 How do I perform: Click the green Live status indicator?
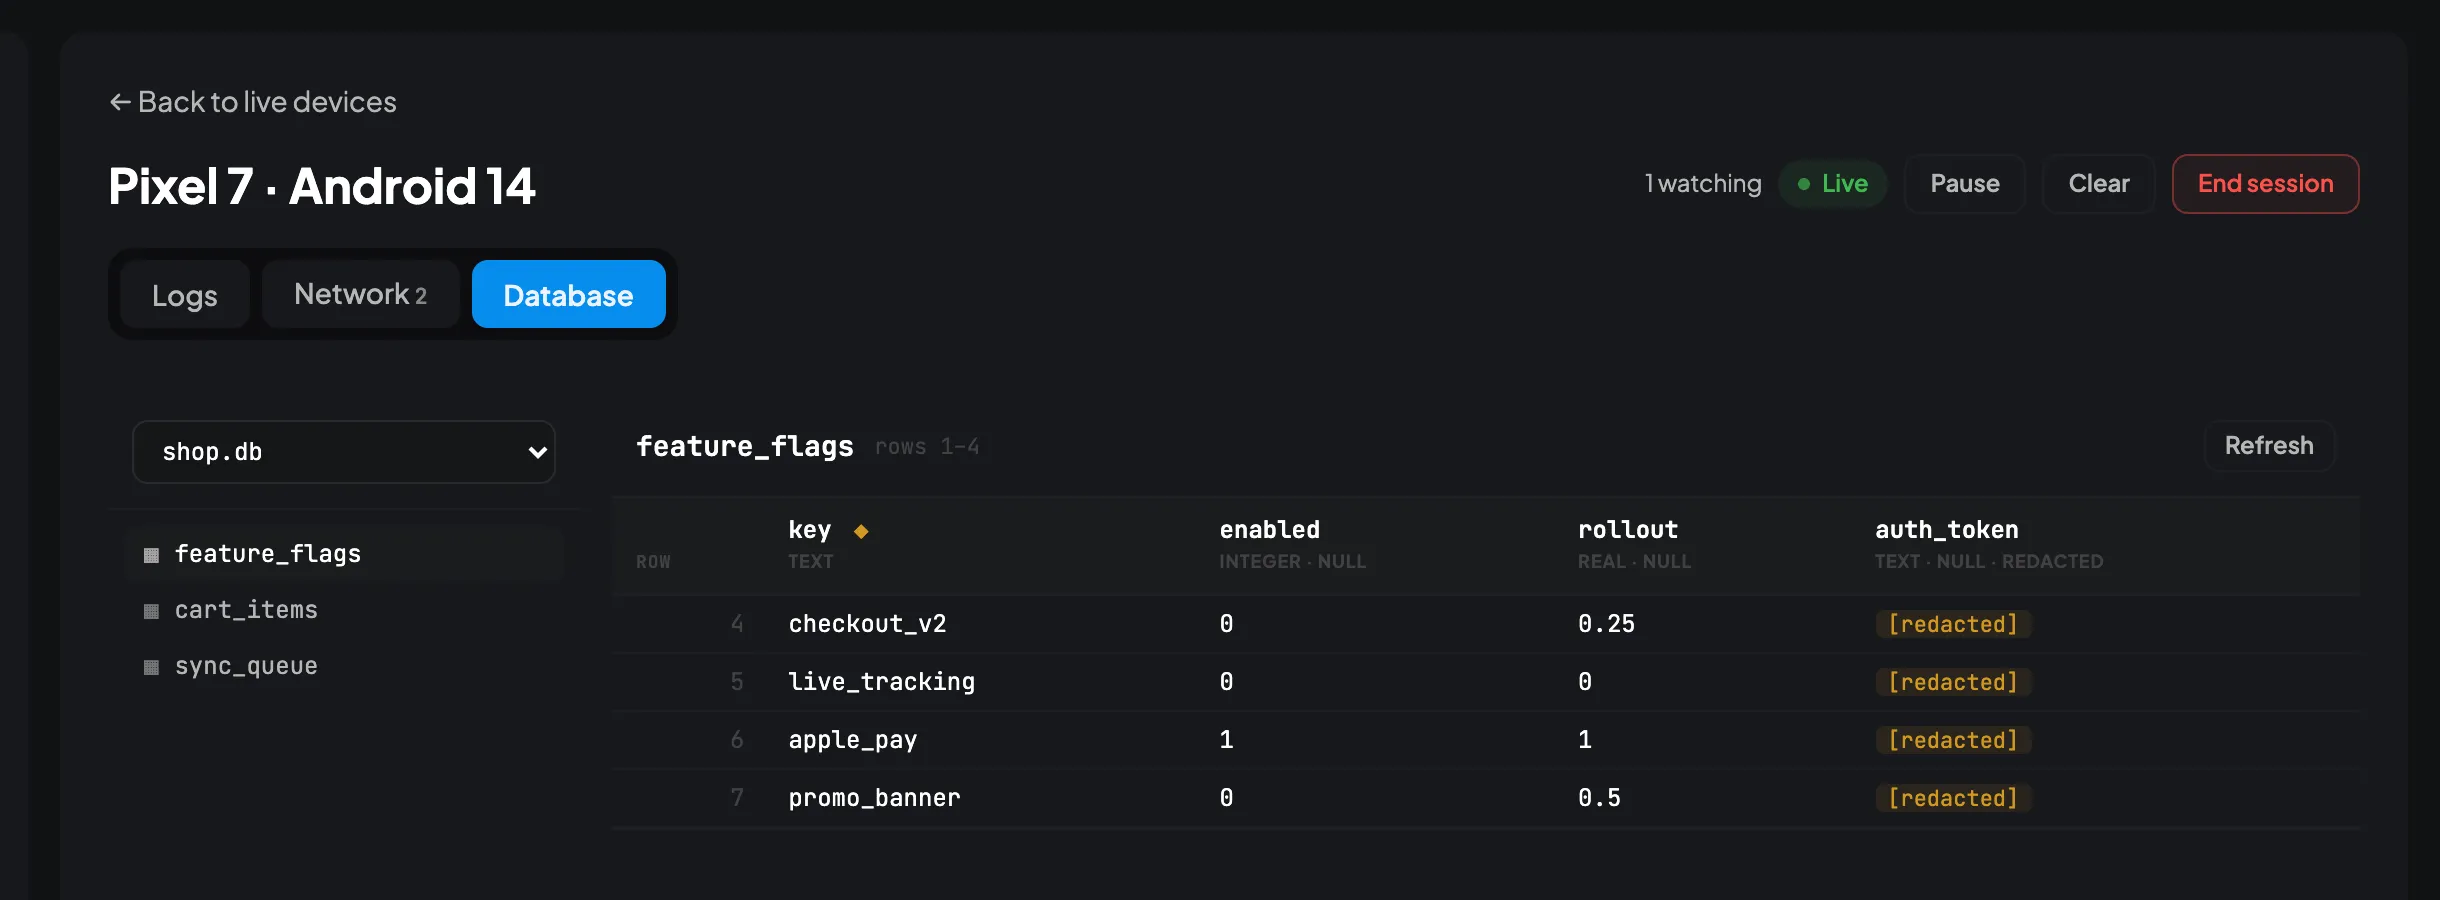tap(1833, 184)
